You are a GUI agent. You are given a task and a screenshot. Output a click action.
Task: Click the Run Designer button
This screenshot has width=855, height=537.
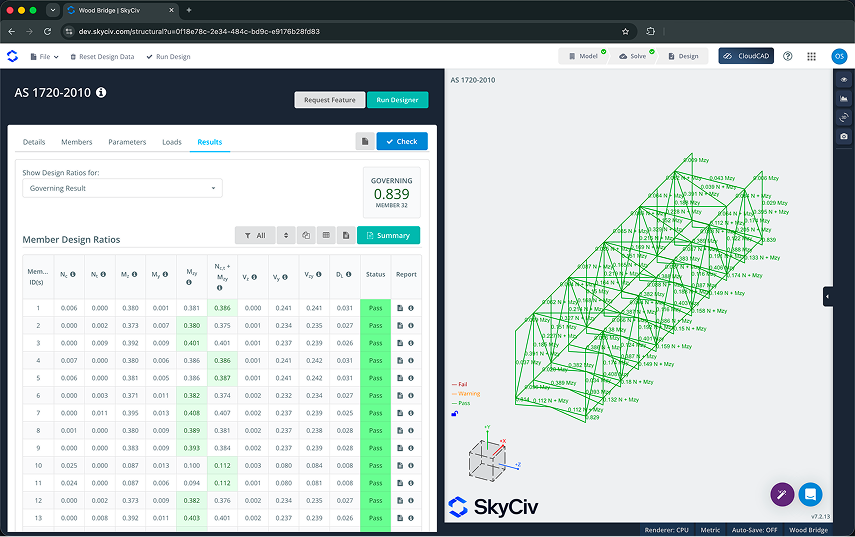click(398, 100)
